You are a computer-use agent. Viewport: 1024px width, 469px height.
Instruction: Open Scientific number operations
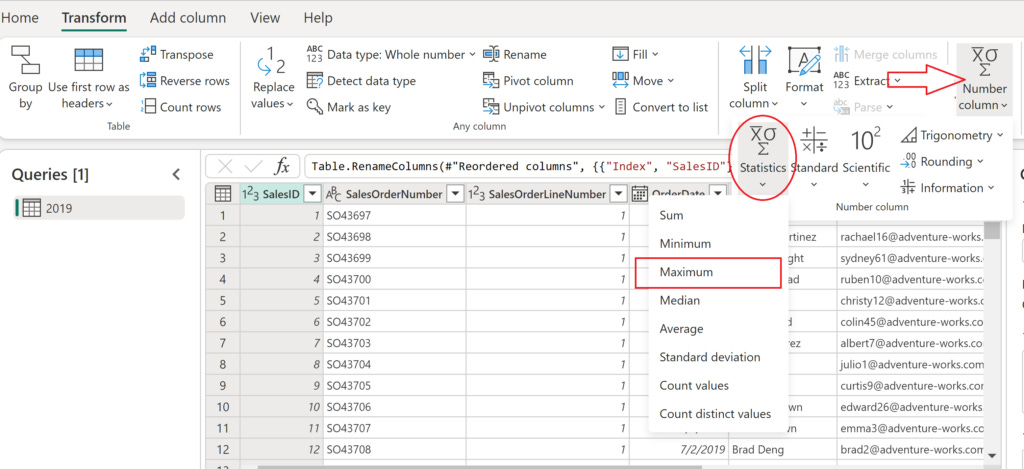[866, 157]
